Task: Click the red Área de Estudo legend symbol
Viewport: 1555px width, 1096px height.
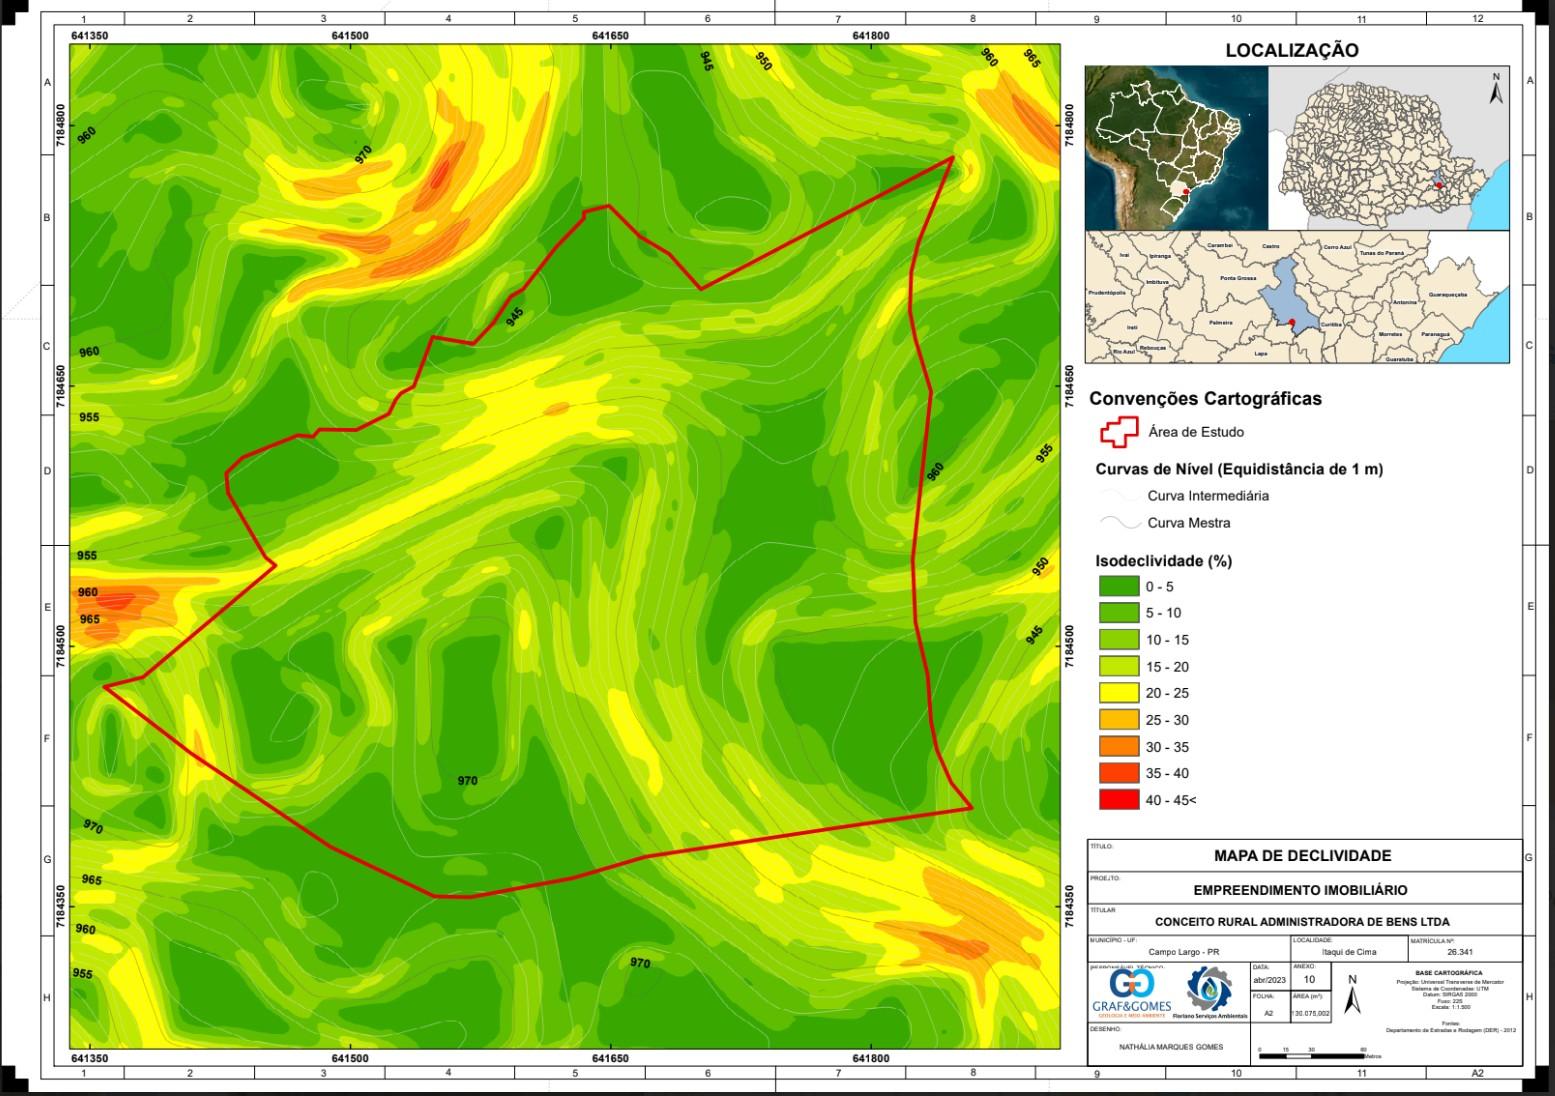Action: tap(1119, 432)
